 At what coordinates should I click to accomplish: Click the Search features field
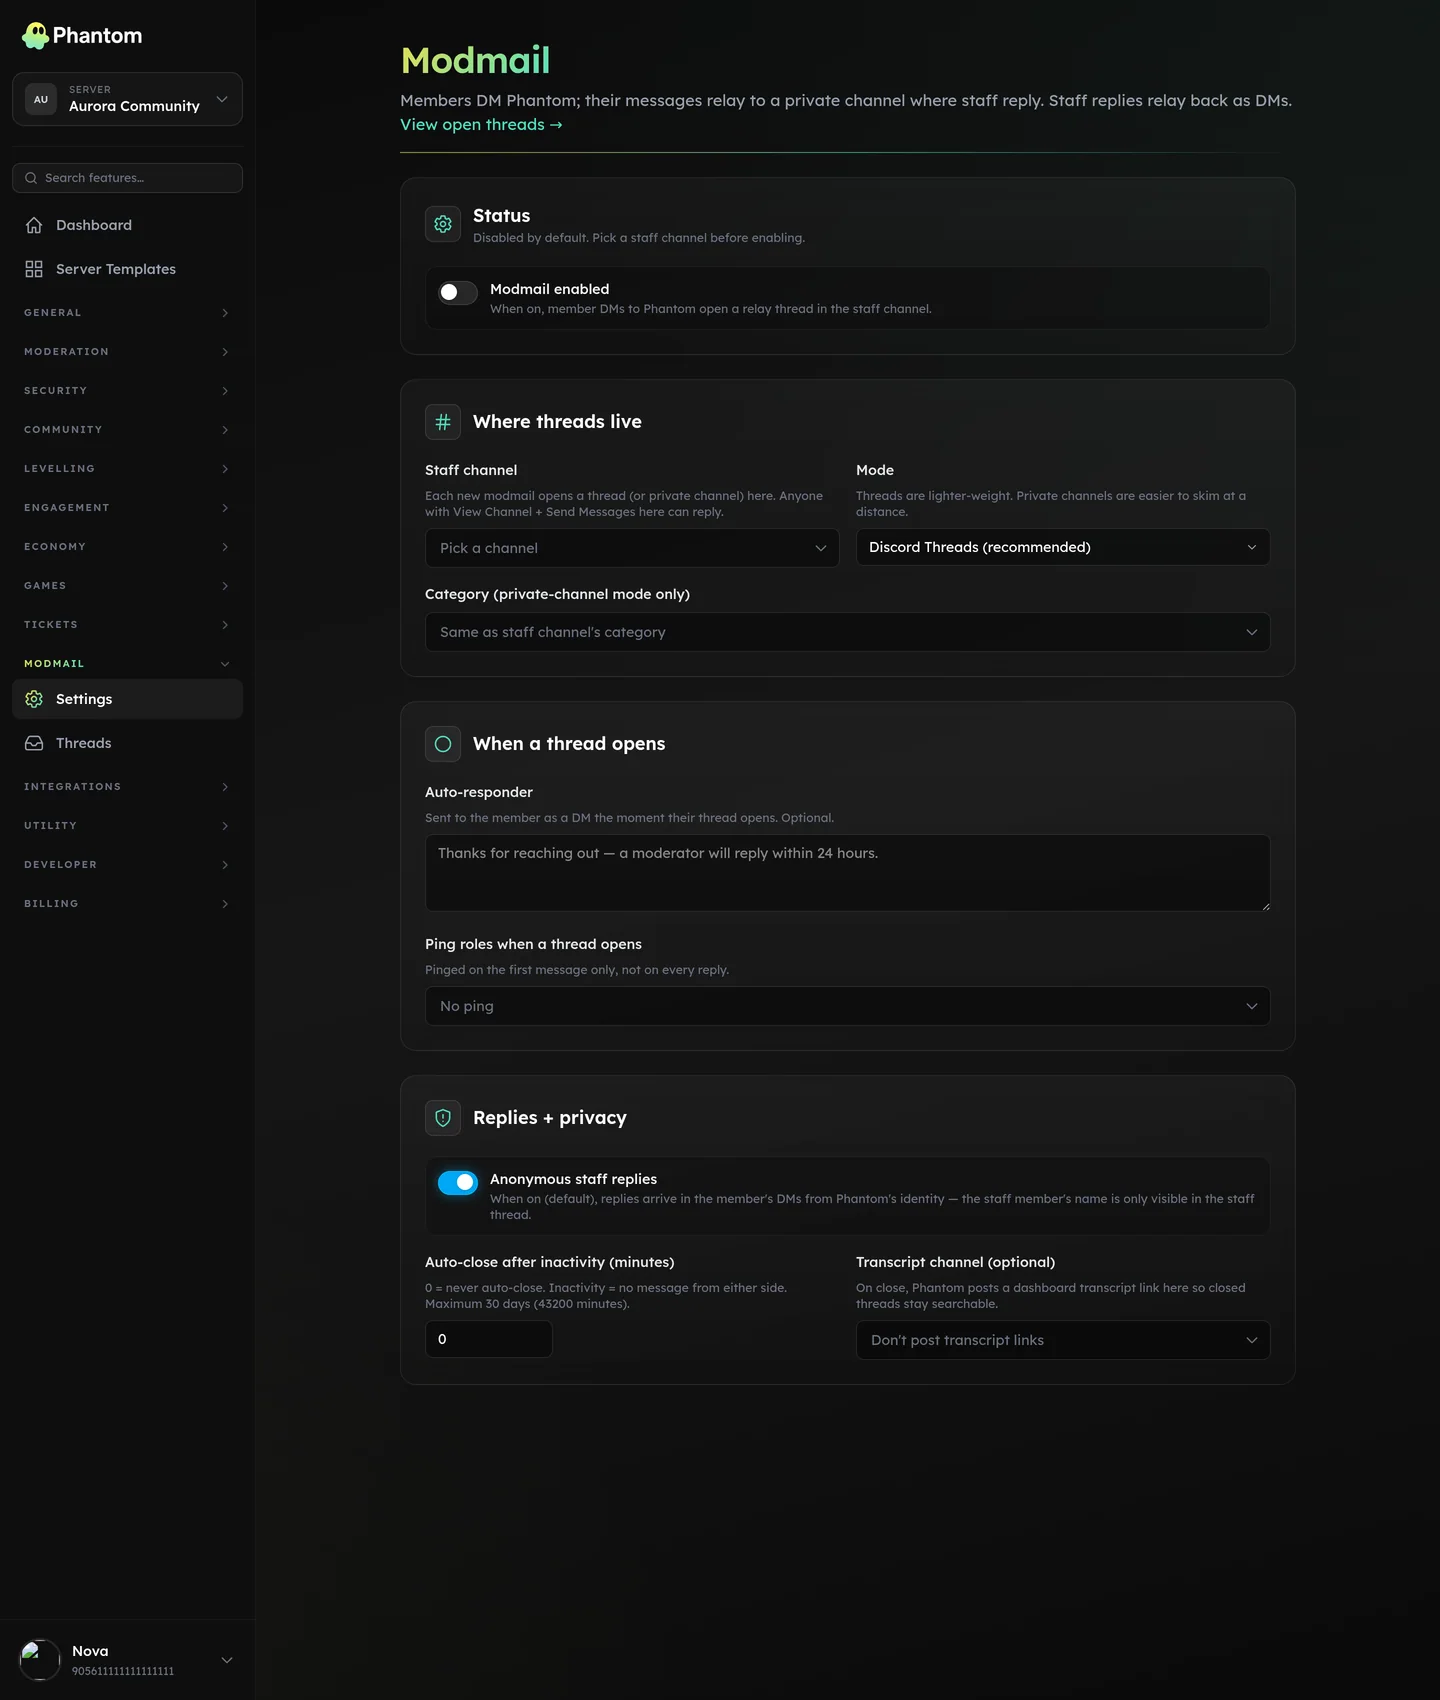click(x=127, y=178)
